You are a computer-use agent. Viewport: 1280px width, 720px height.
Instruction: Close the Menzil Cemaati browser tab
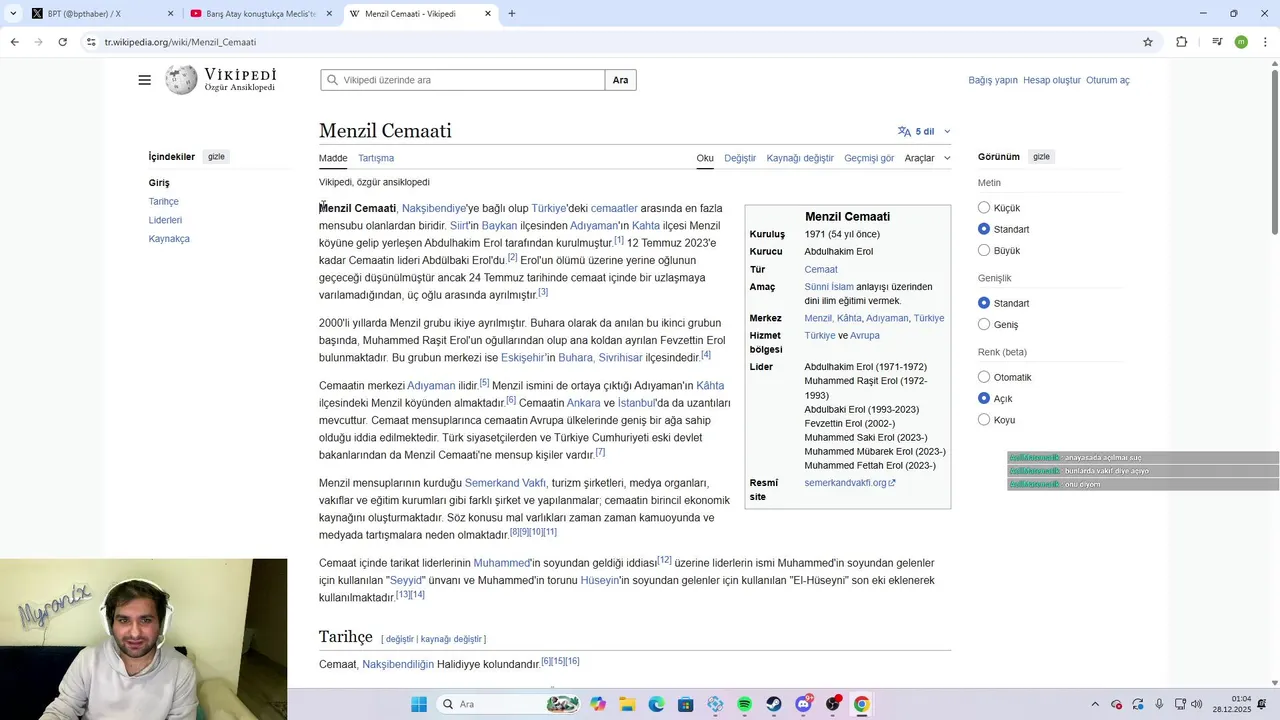pyautogui.click(x=488, y=14)
